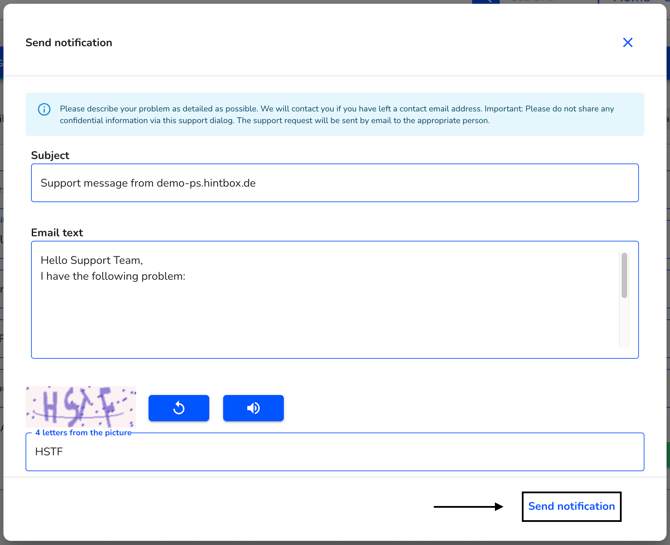The height and width of the screenshot is (545, 670).
Task: Close the Send notification dialog
Action: coord(627,42)
